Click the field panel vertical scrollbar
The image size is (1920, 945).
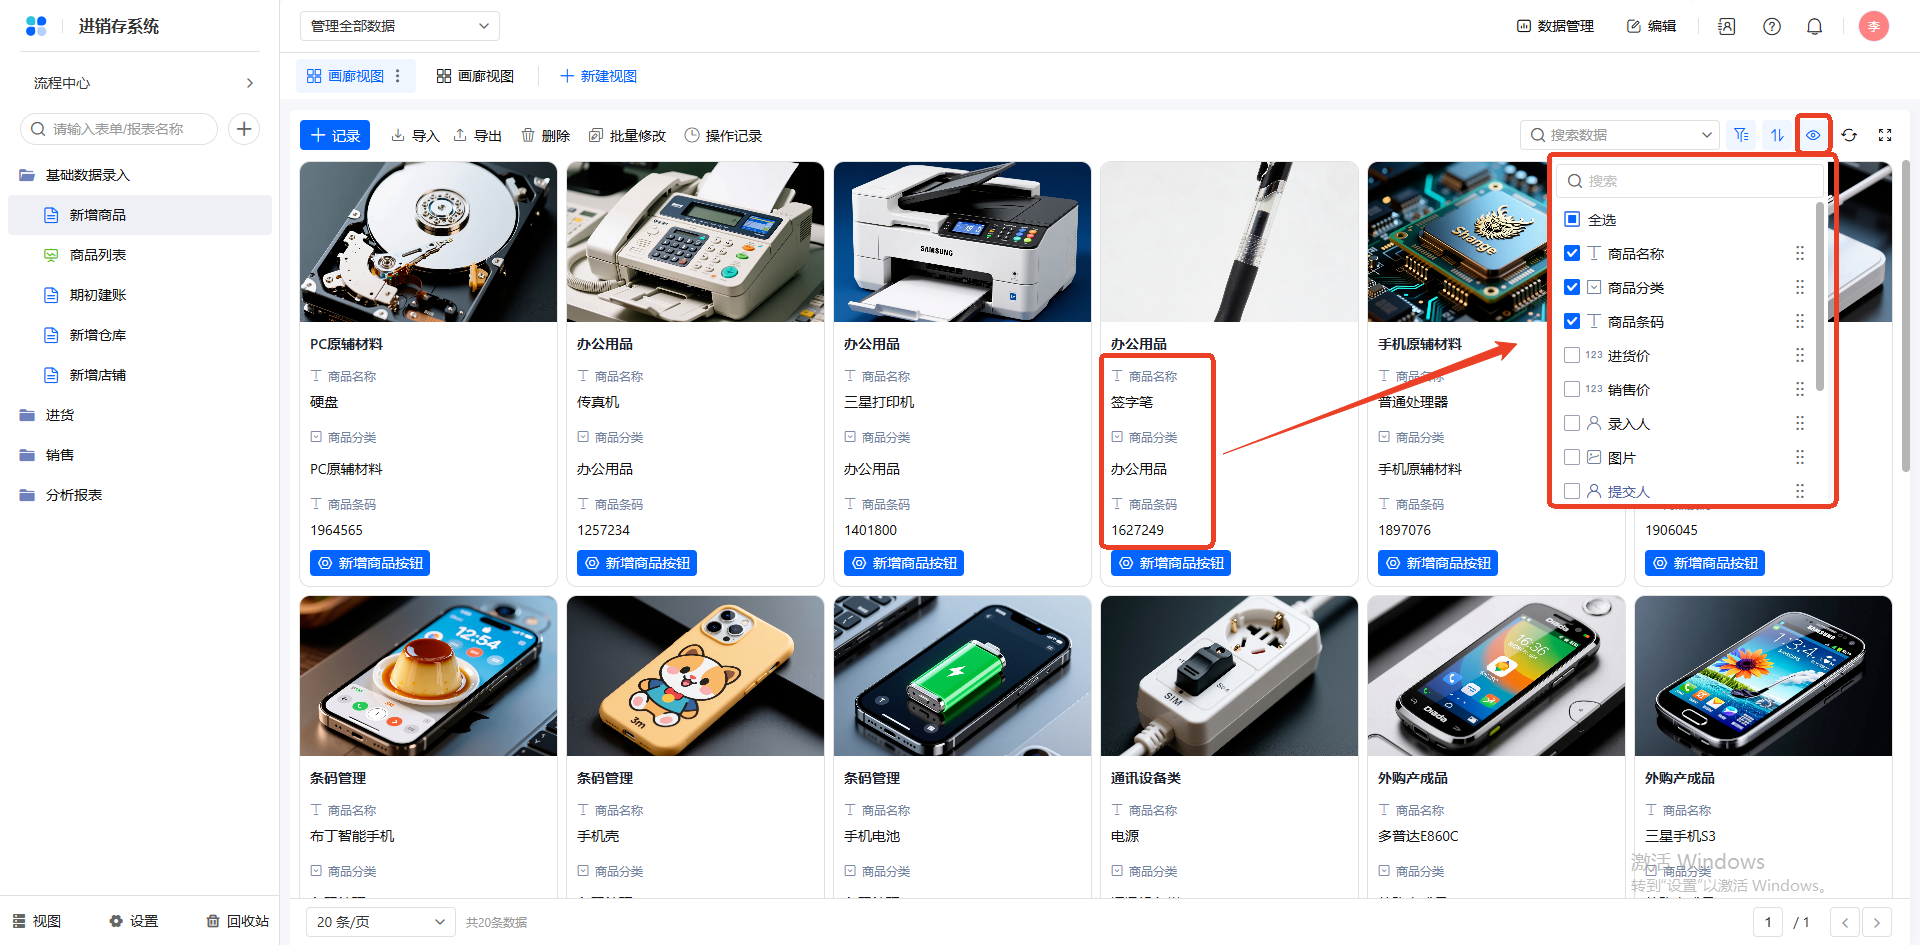(x=1819, y=300)
